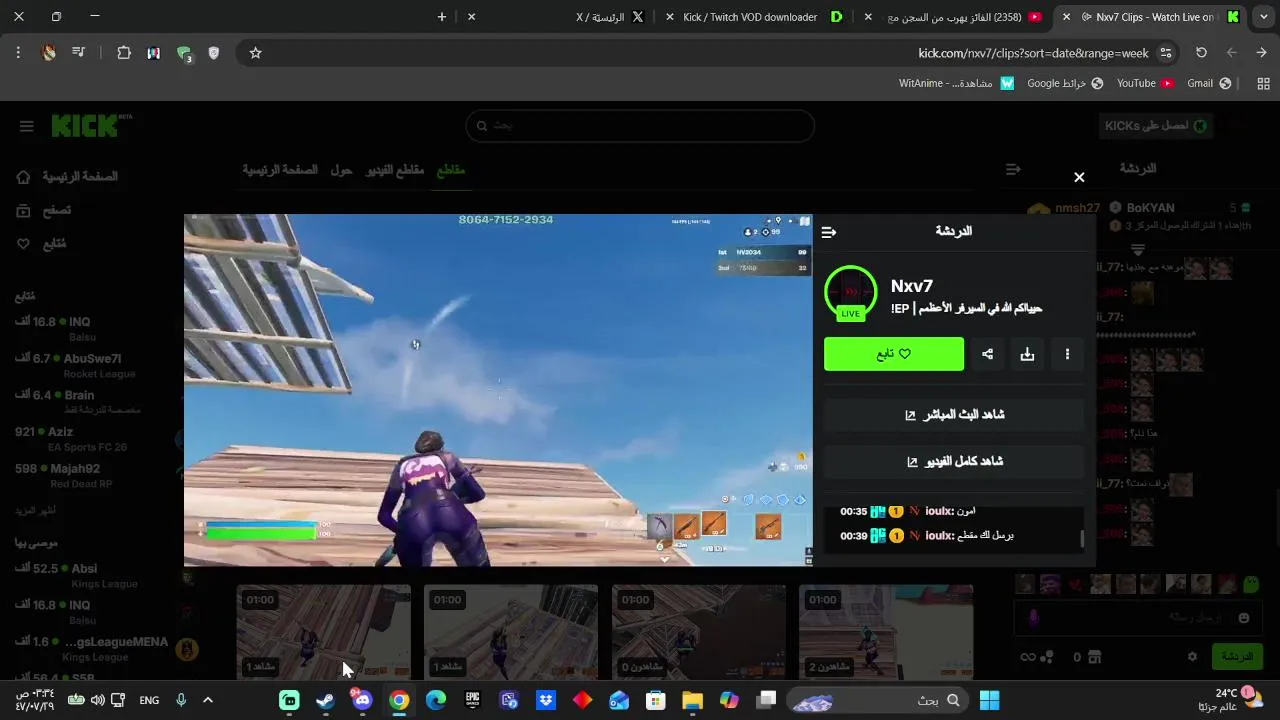1280x720 pixels.
Task: Open the extensions puzzle icon
Action: coord(124,53)
